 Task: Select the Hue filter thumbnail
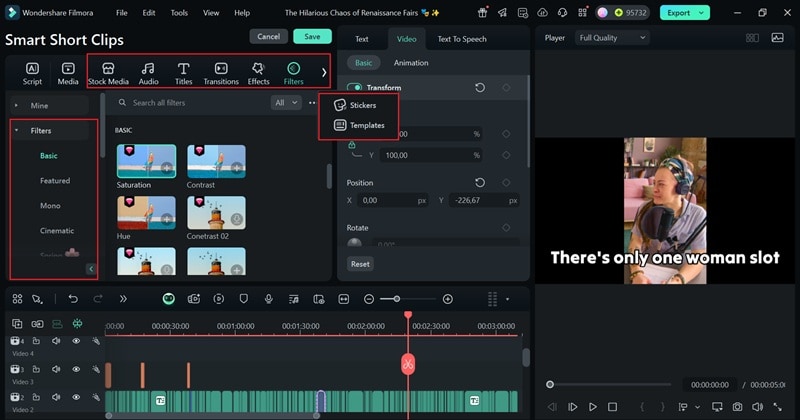point(146,213)
